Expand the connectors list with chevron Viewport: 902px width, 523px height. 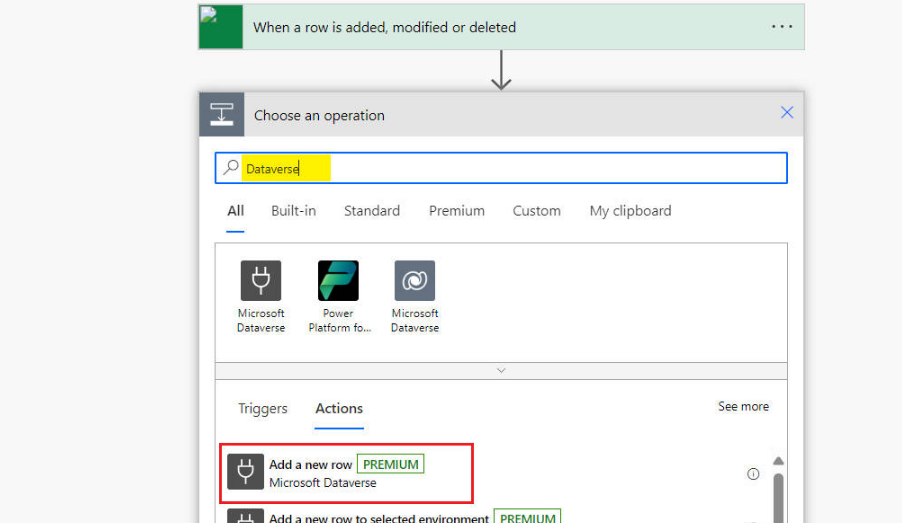click(x=501, y=371)
